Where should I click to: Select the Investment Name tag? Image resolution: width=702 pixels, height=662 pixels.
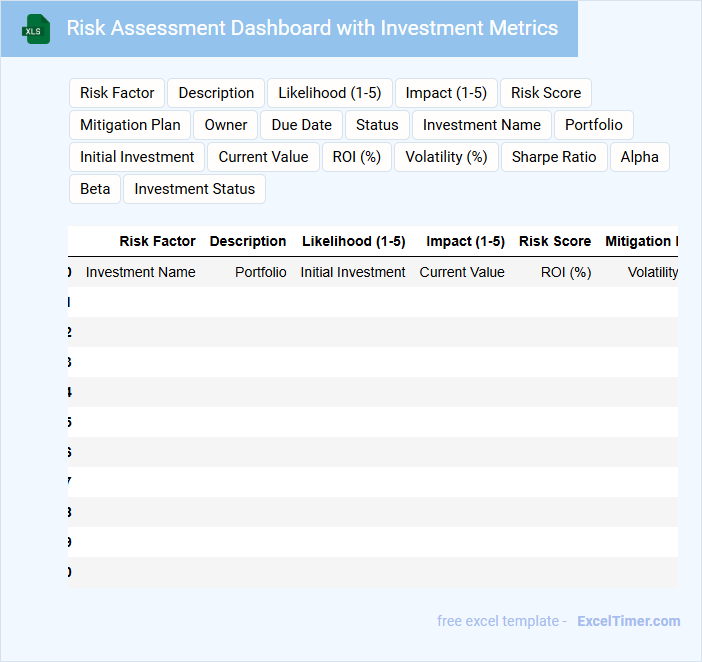(482, 125)
